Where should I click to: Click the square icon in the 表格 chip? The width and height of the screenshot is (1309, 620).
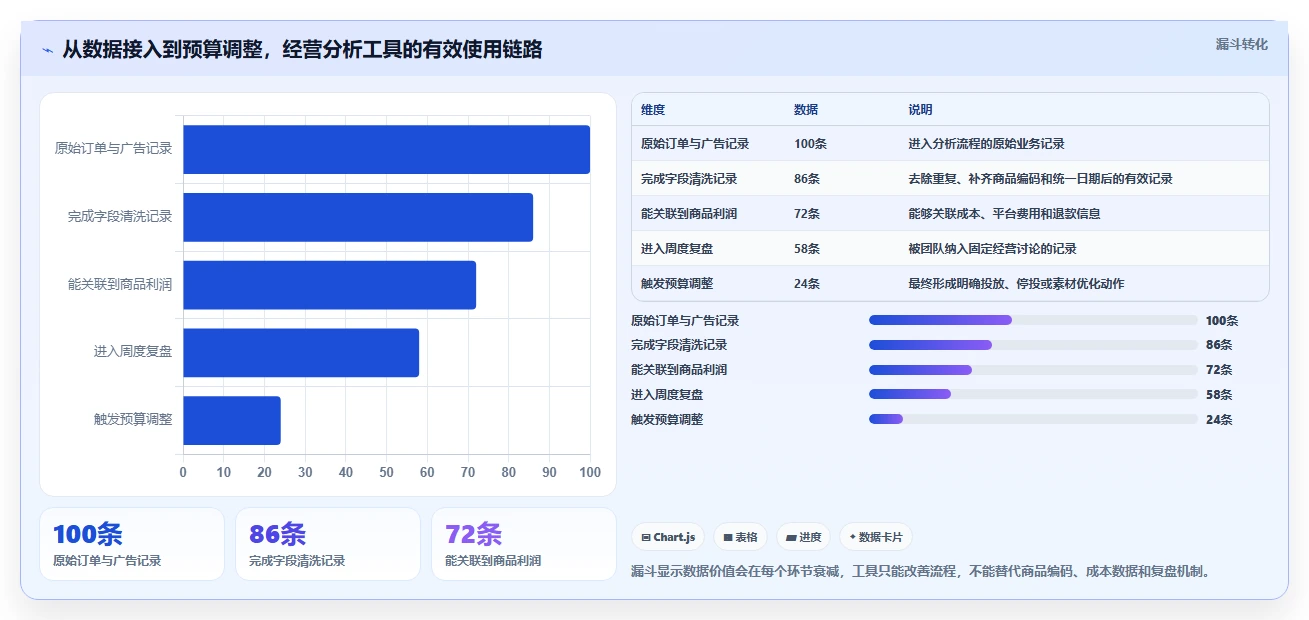[728, 537]
